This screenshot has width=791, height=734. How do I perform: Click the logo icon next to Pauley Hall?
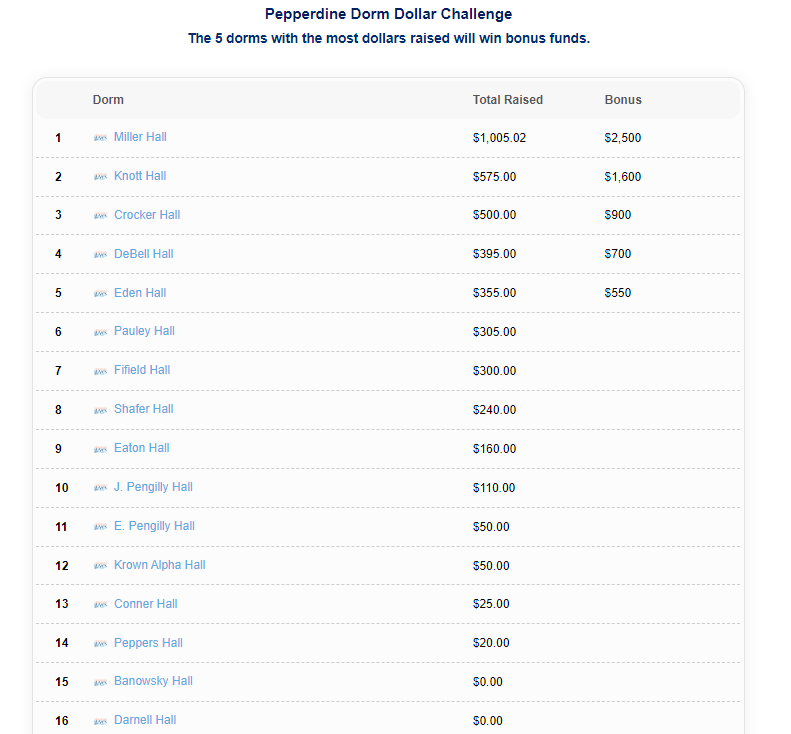(100, 332)
